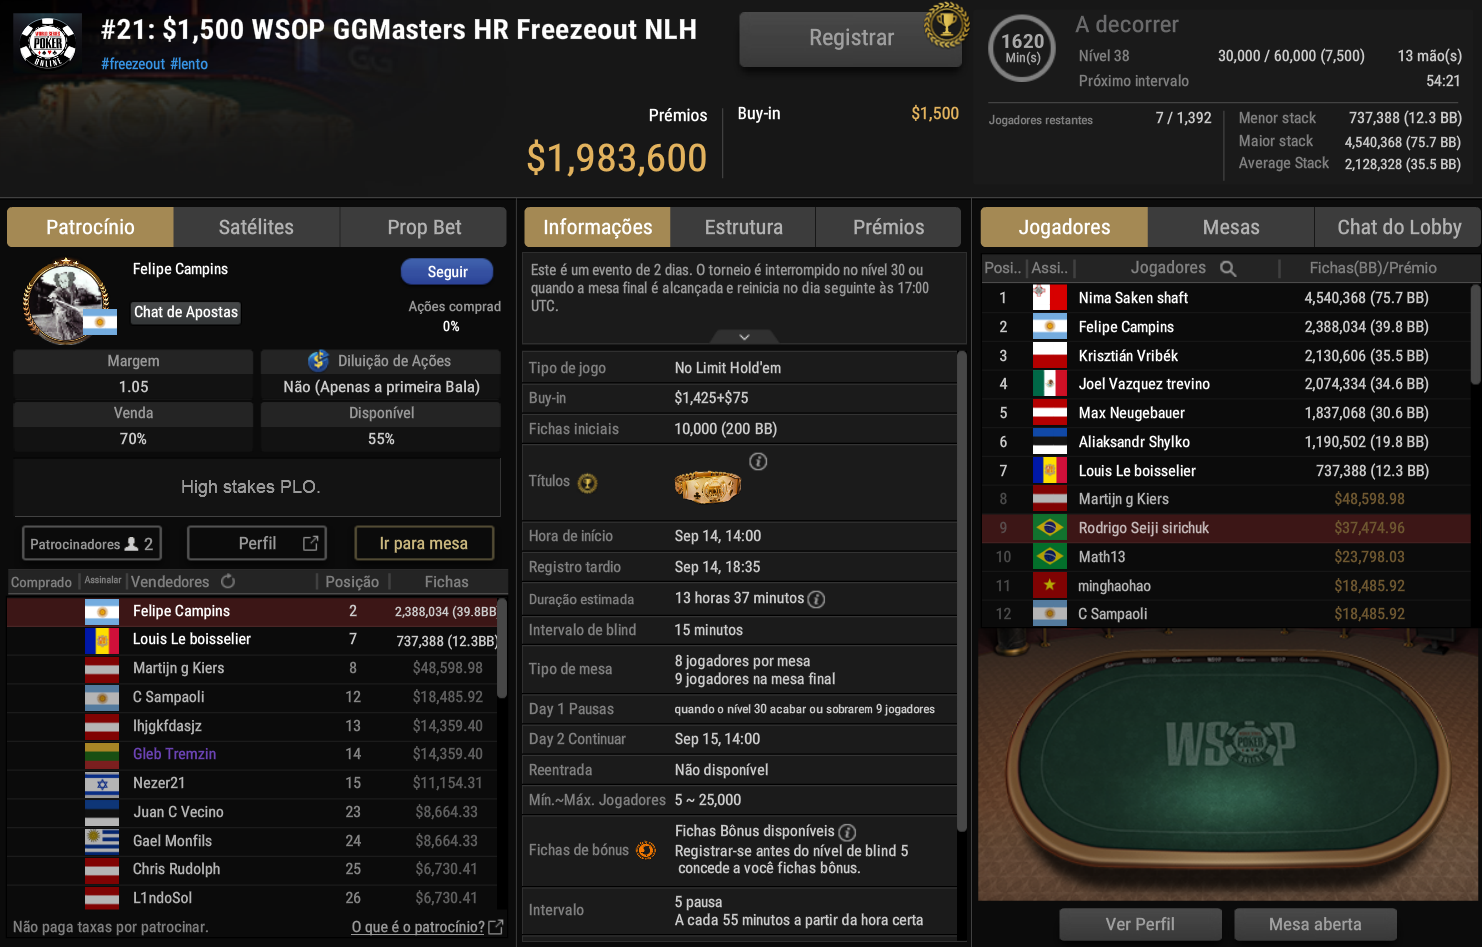Open the Patrocinadores 2 list
1482x947 pixels.
coord(92,544)
